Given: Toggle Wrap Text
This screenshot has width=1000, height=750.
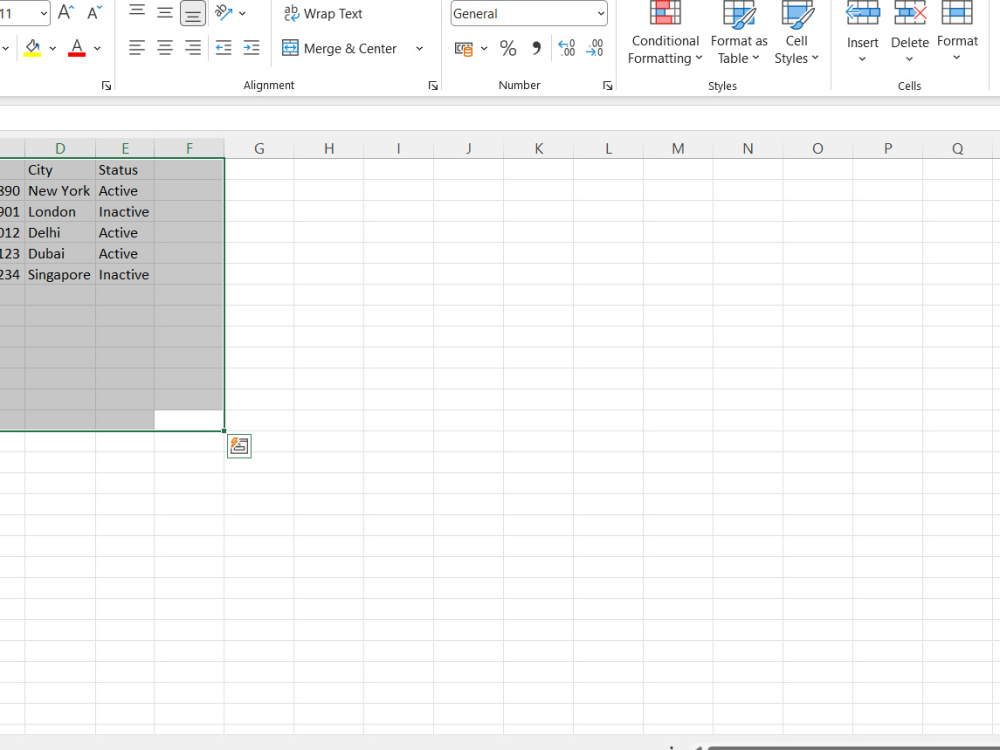Looking at the screenshot, I should (323, 13).
